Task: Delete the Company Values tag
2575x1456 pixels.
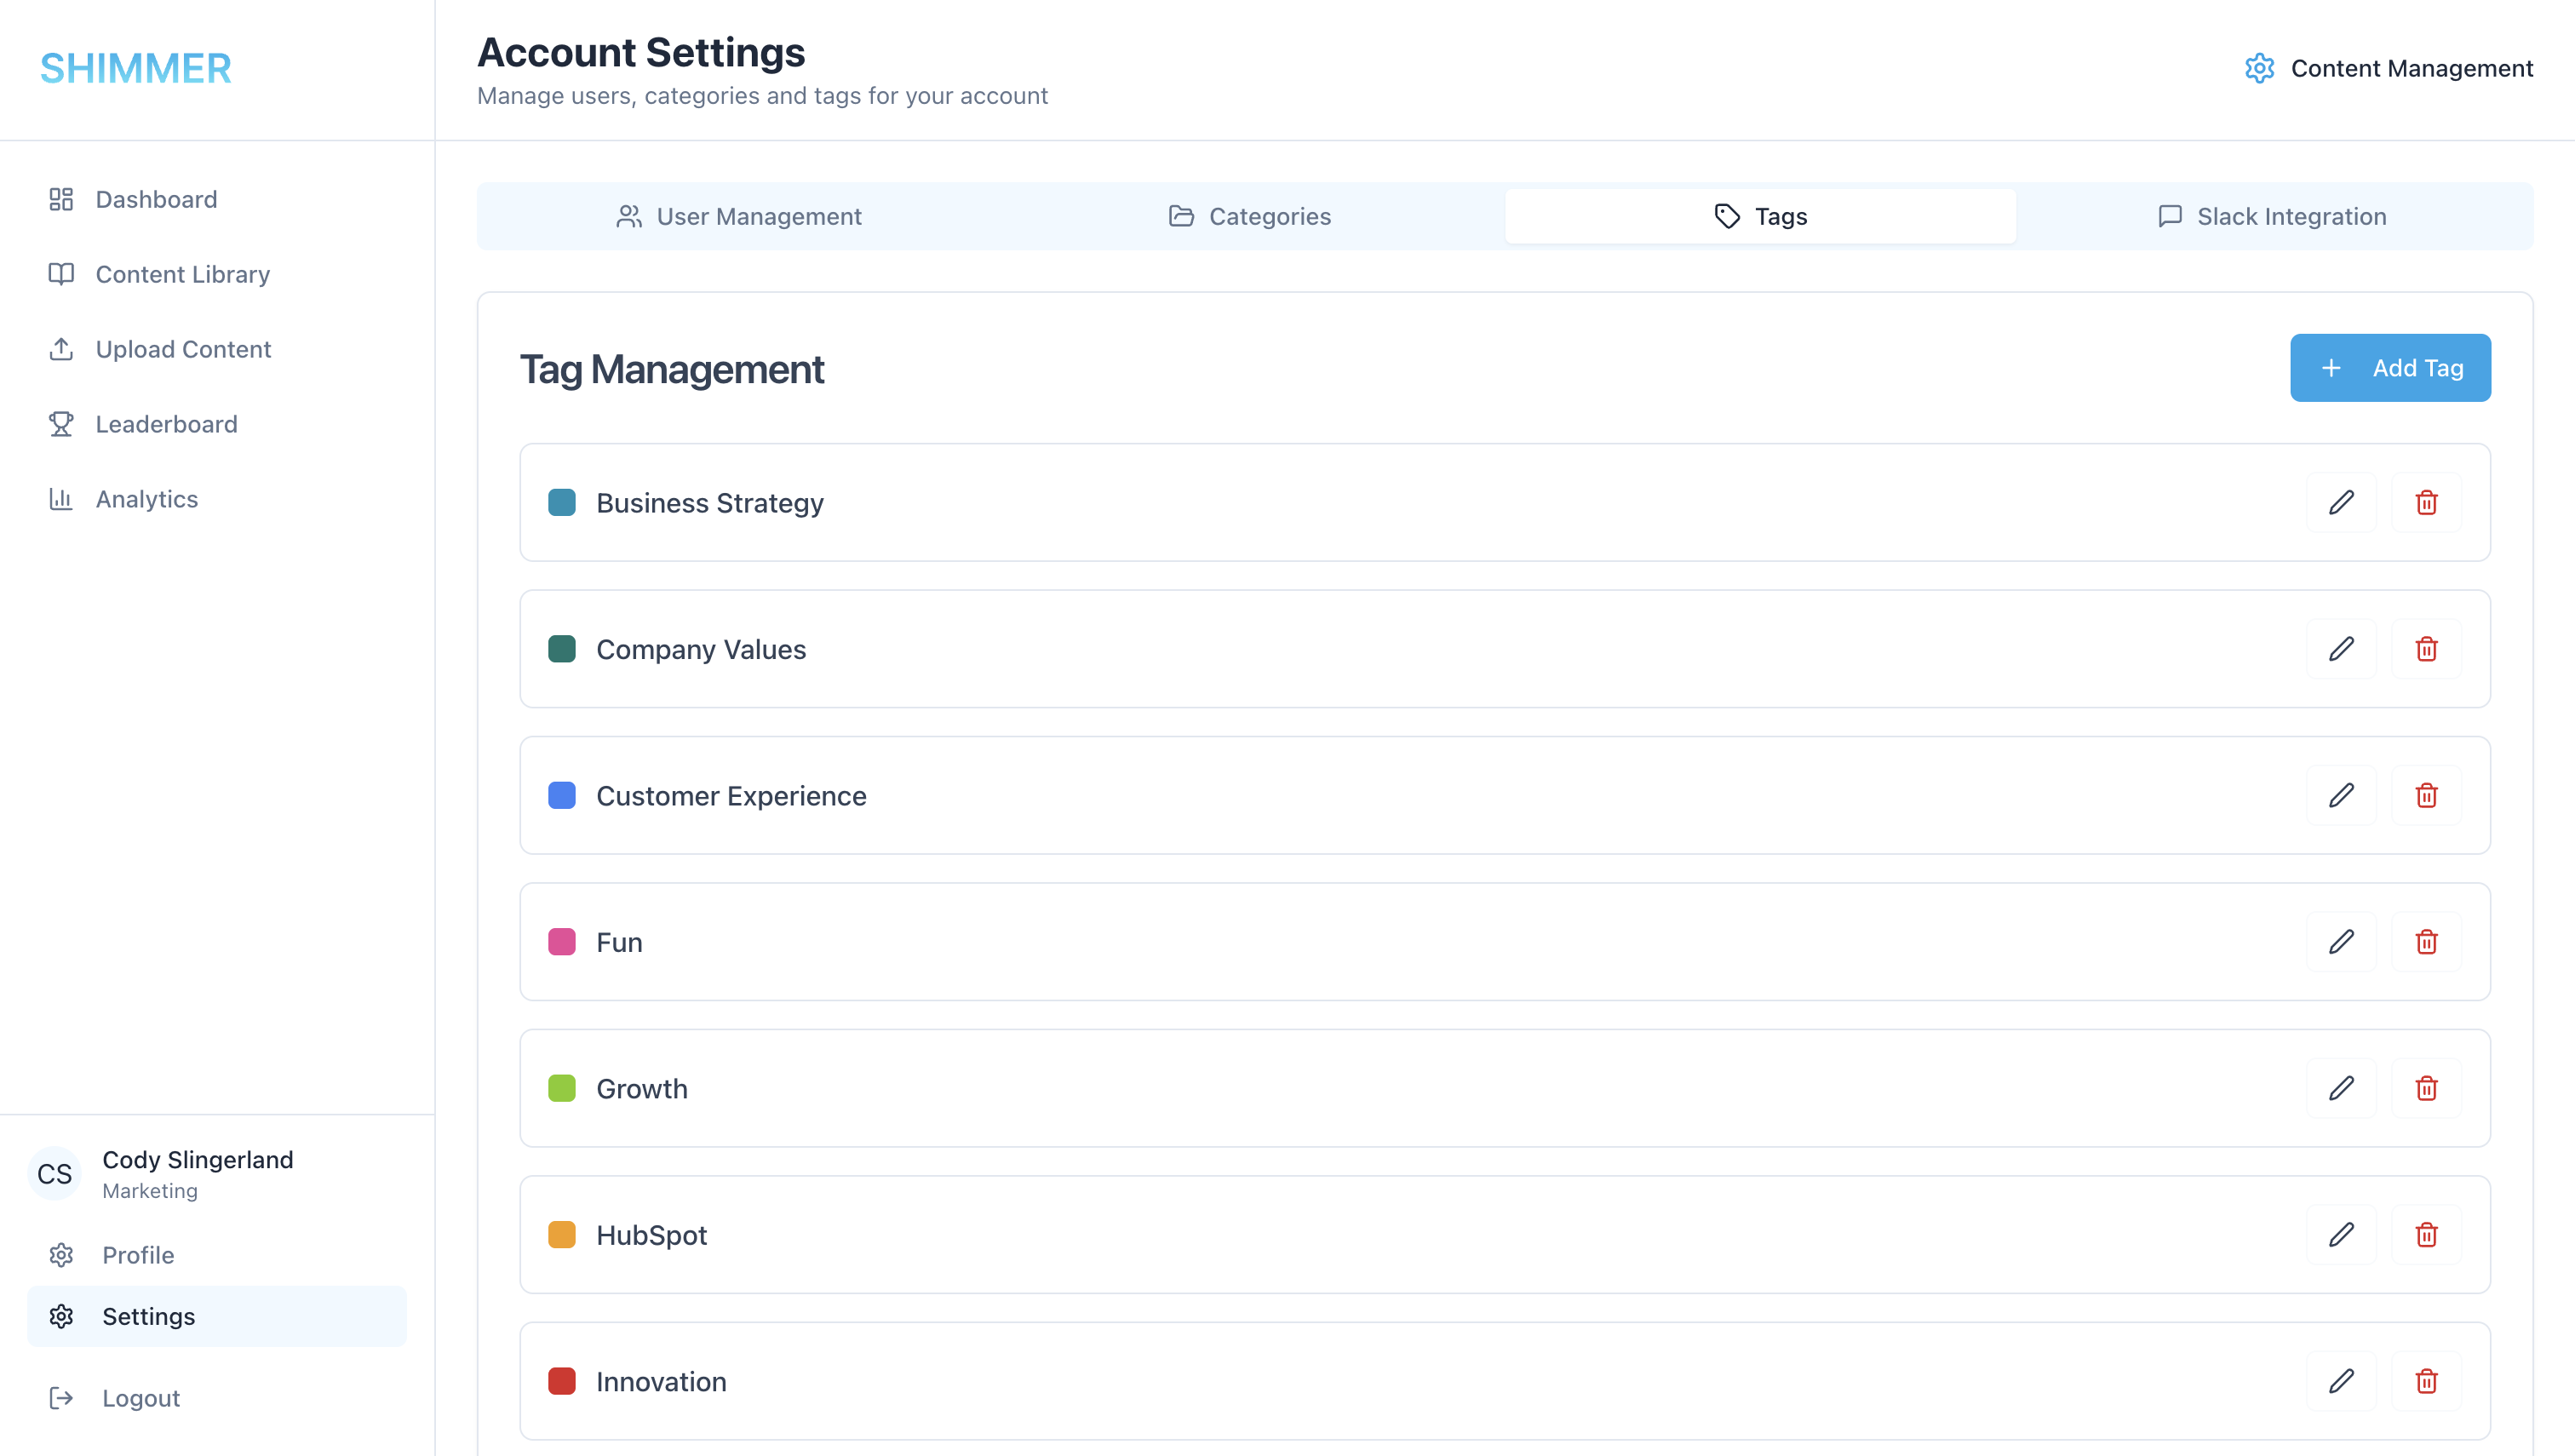Action: [x=2427, y=649]
